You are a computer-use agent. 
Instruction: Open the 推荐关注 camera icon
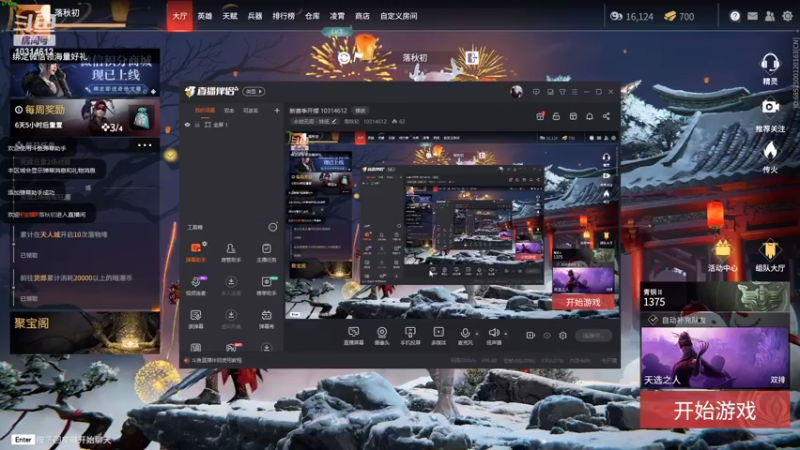(770, 115)
